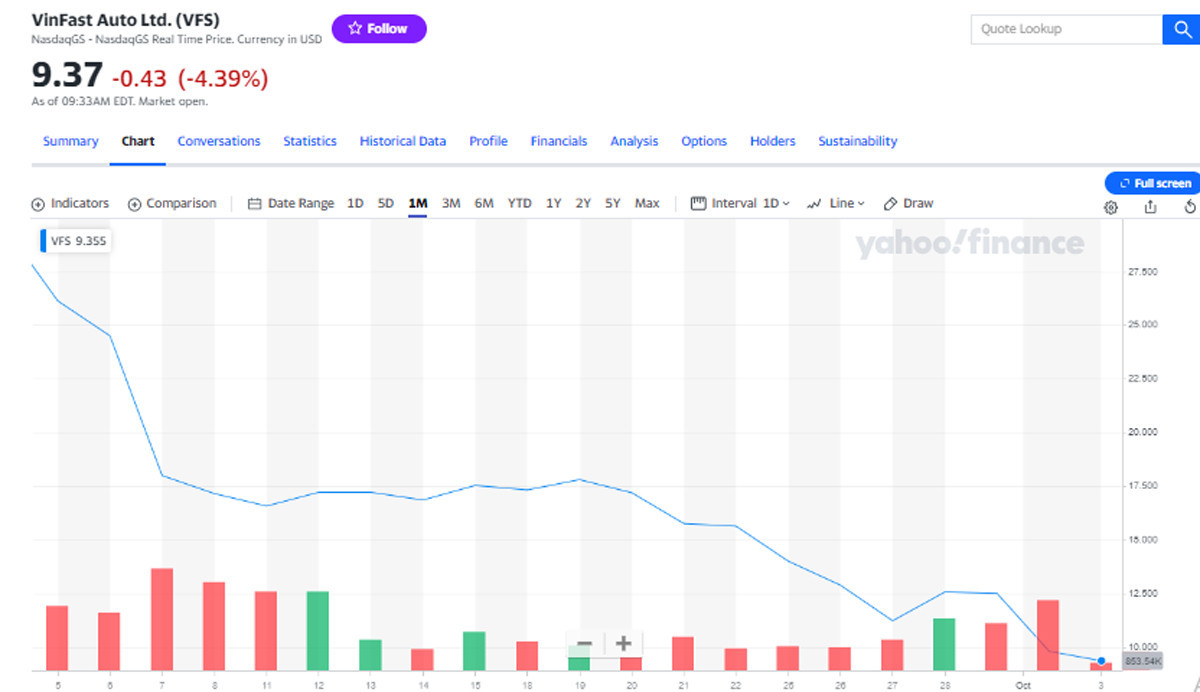Zoom in using the plus button

623,644
